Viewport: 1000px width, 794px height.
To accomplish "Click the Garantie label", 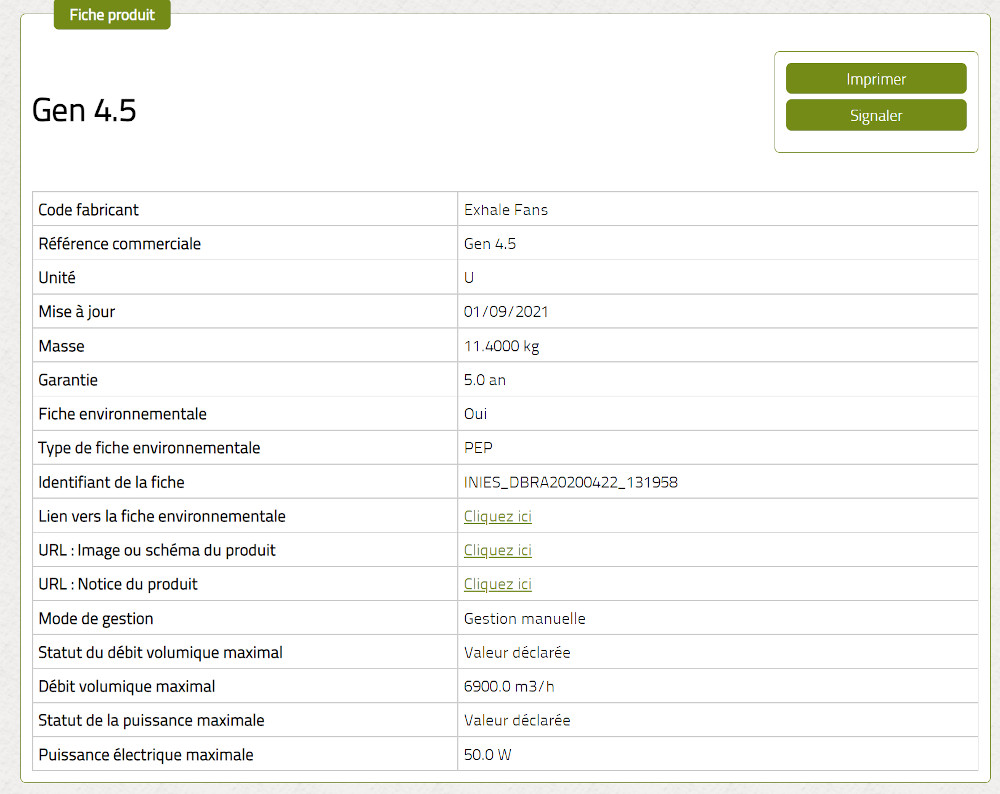I will (68, 379).
